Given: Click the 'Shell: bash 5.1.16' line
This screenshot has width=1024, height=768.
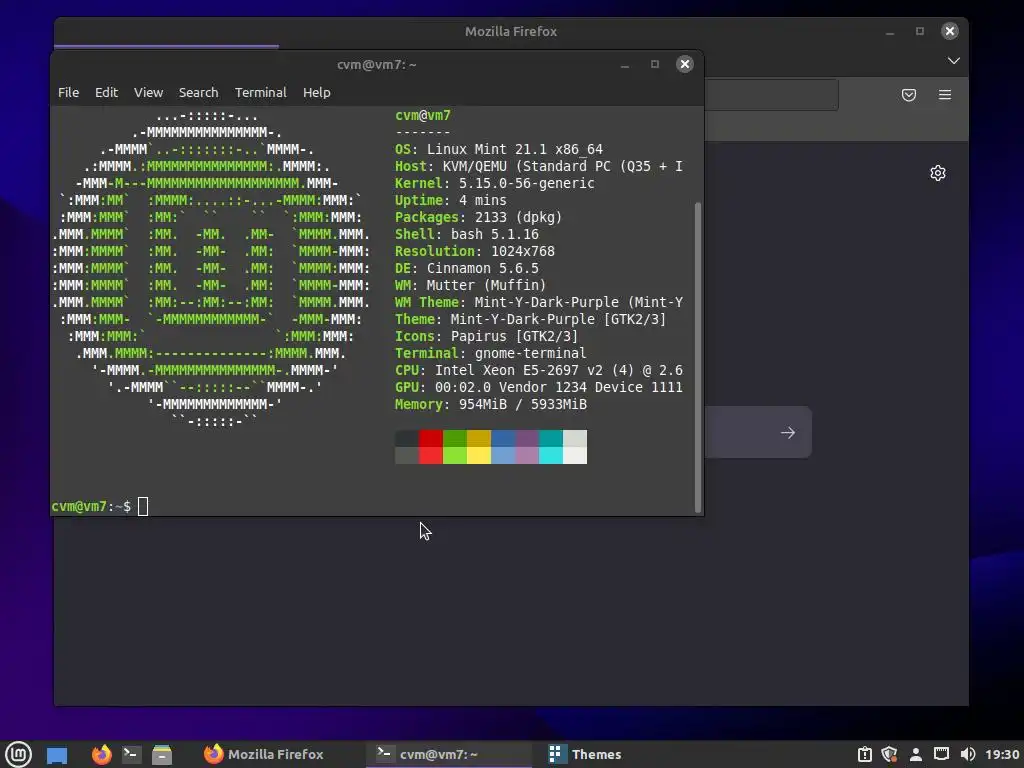Looking at the screenshot, I should point(466,234).
